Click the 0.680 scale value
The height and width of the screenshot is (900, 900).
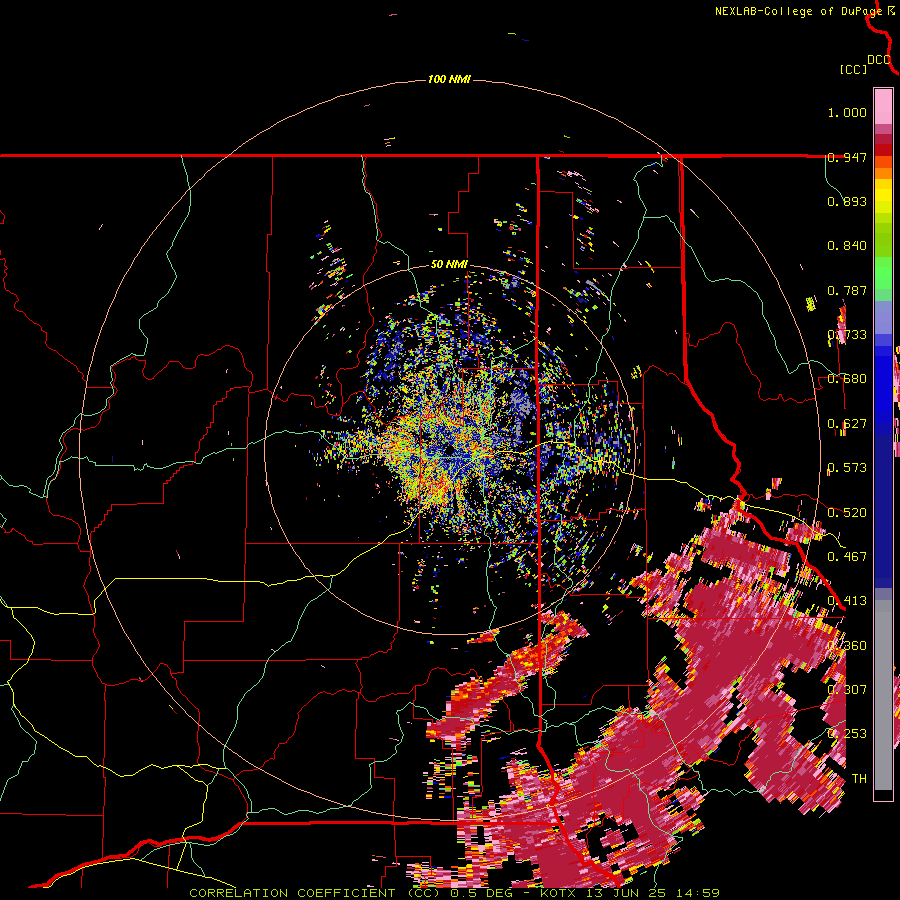[847, 379]
